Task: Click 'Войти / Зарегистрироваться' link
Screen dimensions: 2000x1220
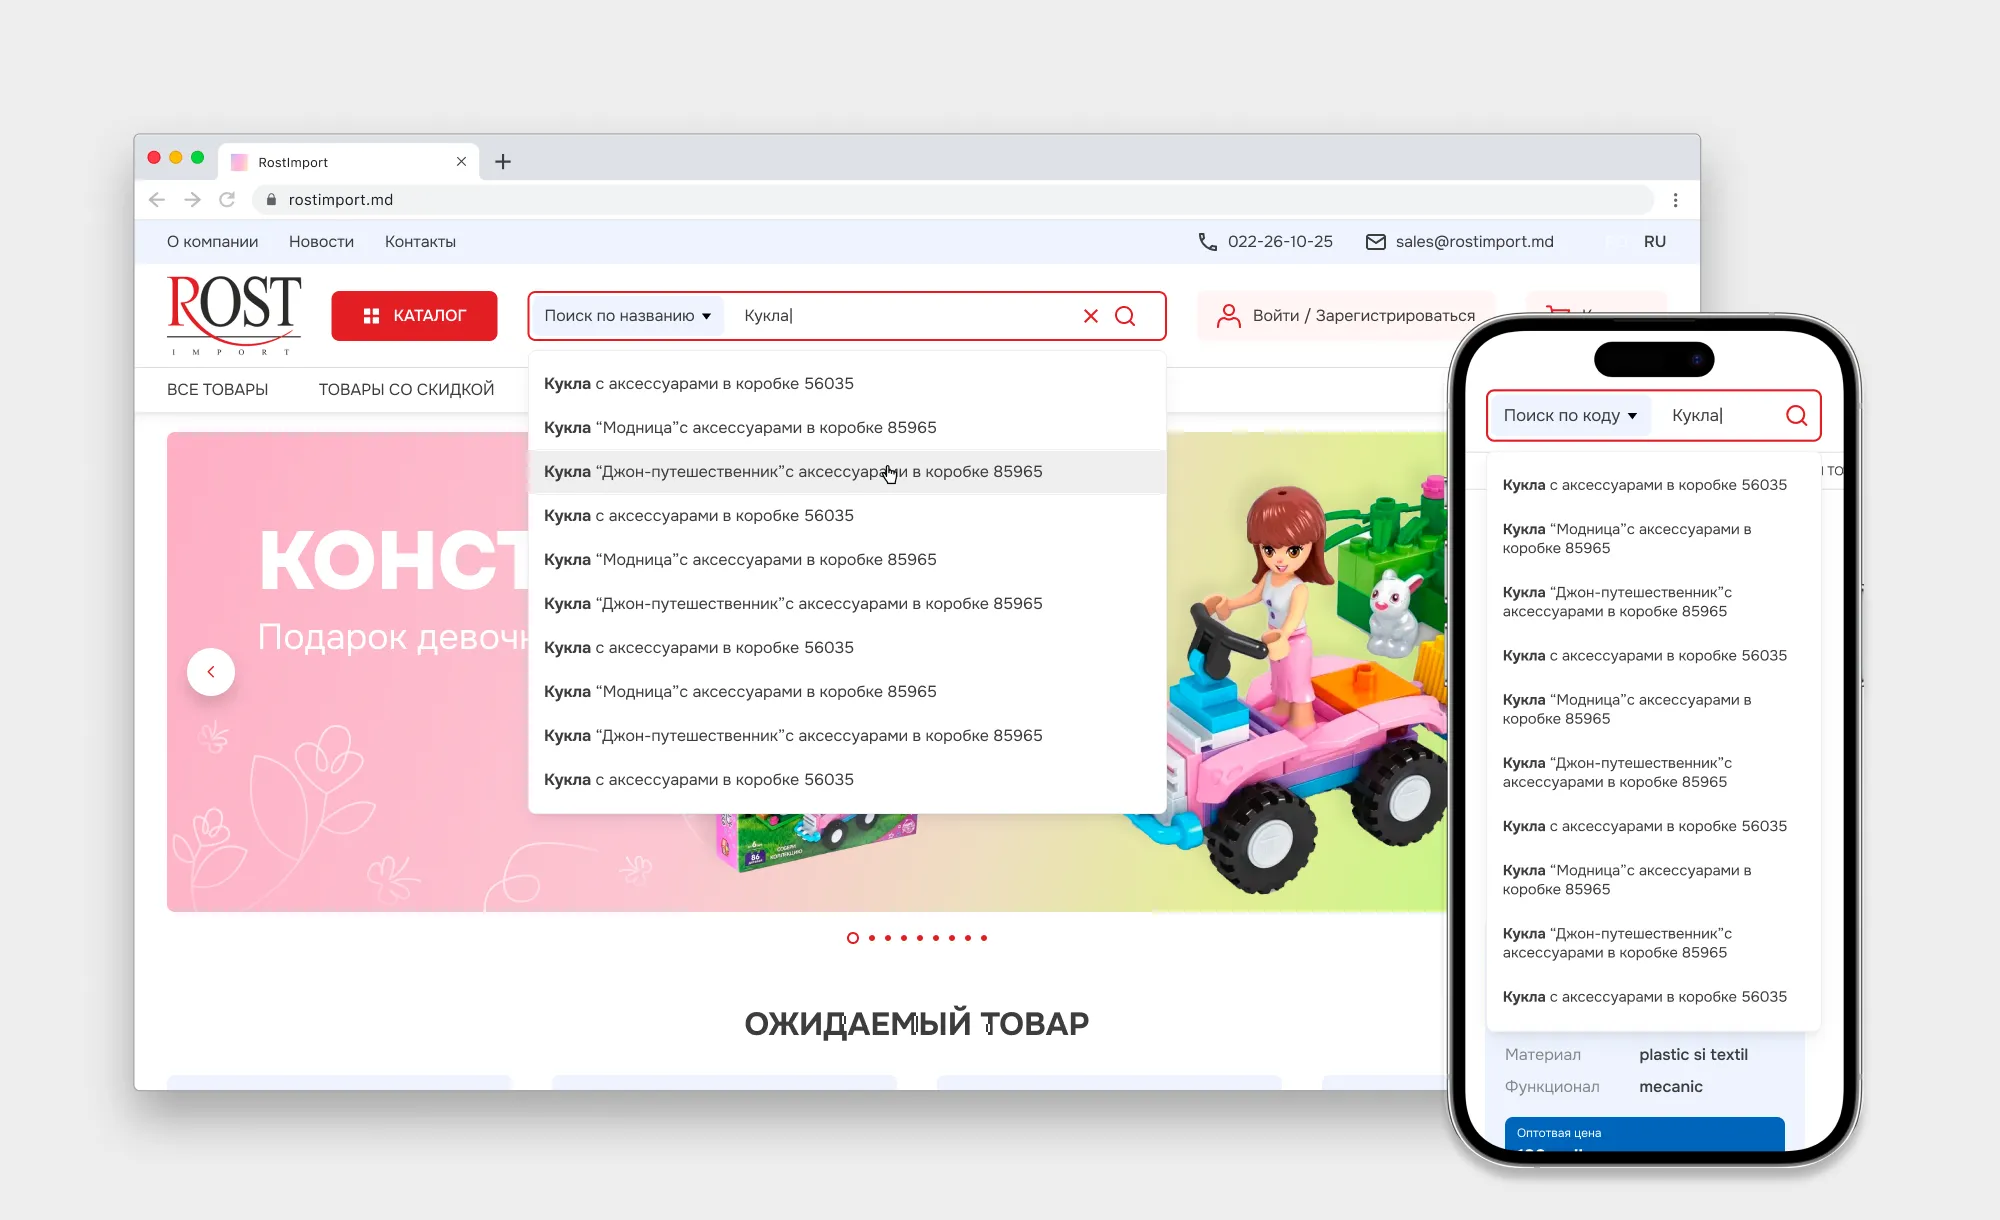Action: [x=1363, y=316]
